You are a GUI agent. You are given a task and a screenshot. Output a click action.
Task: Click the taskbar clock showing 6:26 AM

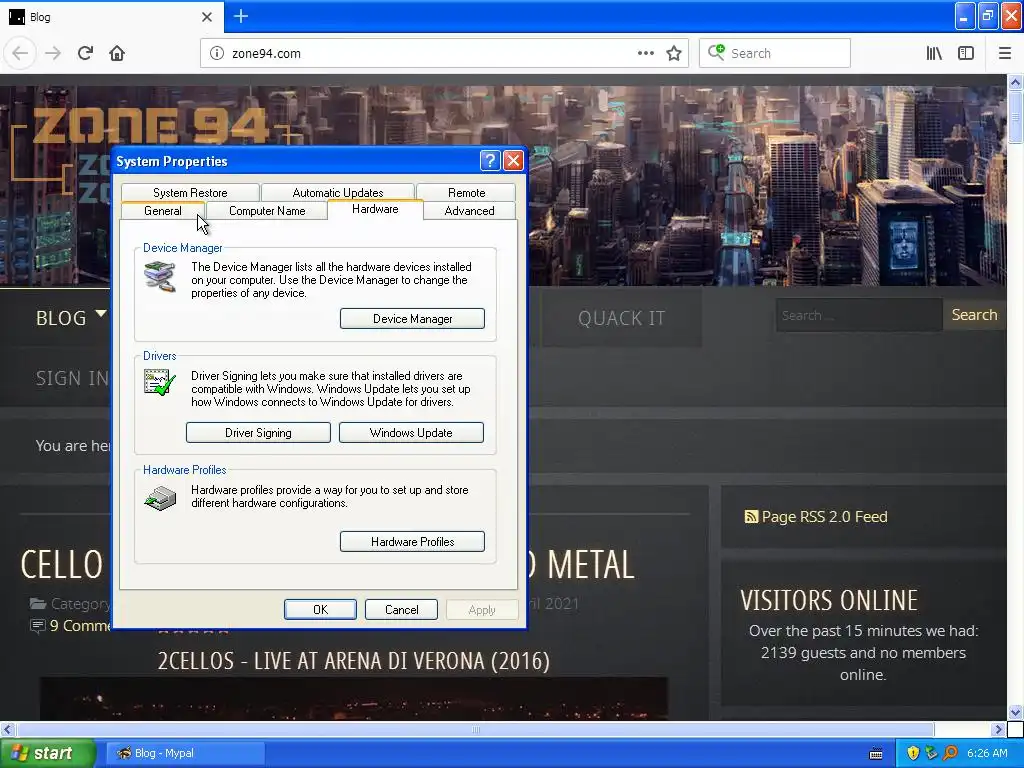[987, 754]
